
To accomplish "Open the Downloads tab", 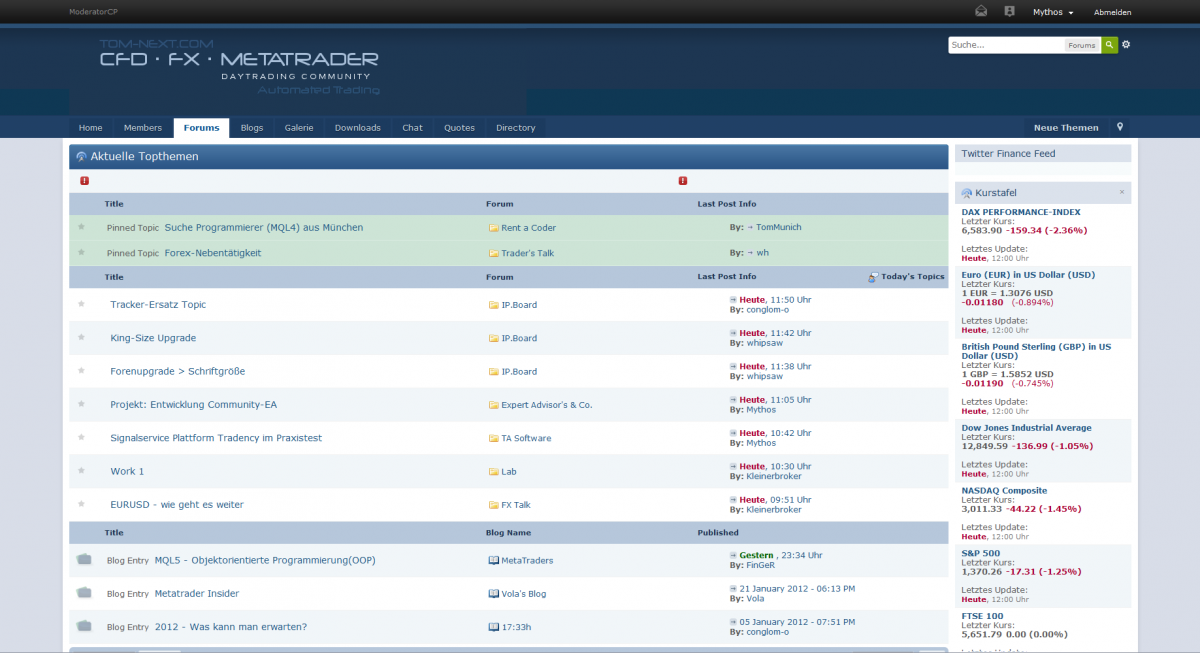I will click(x=358, y=127).
